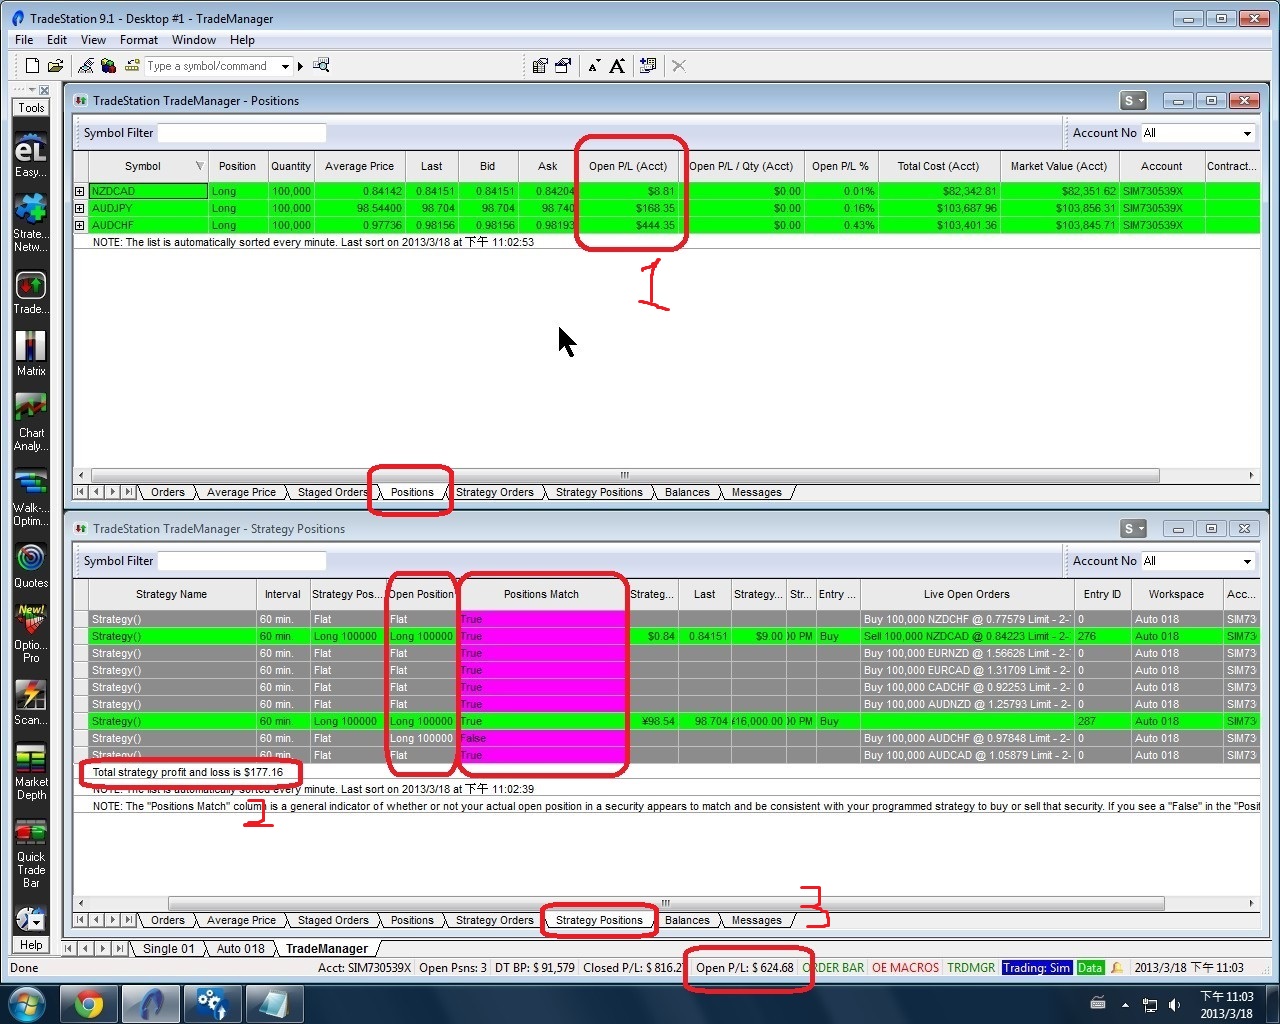Click the Strategy Positions horizontal scrollbar
Image resolution: width=1280 pixels, height=1024 pixels.
665,904
